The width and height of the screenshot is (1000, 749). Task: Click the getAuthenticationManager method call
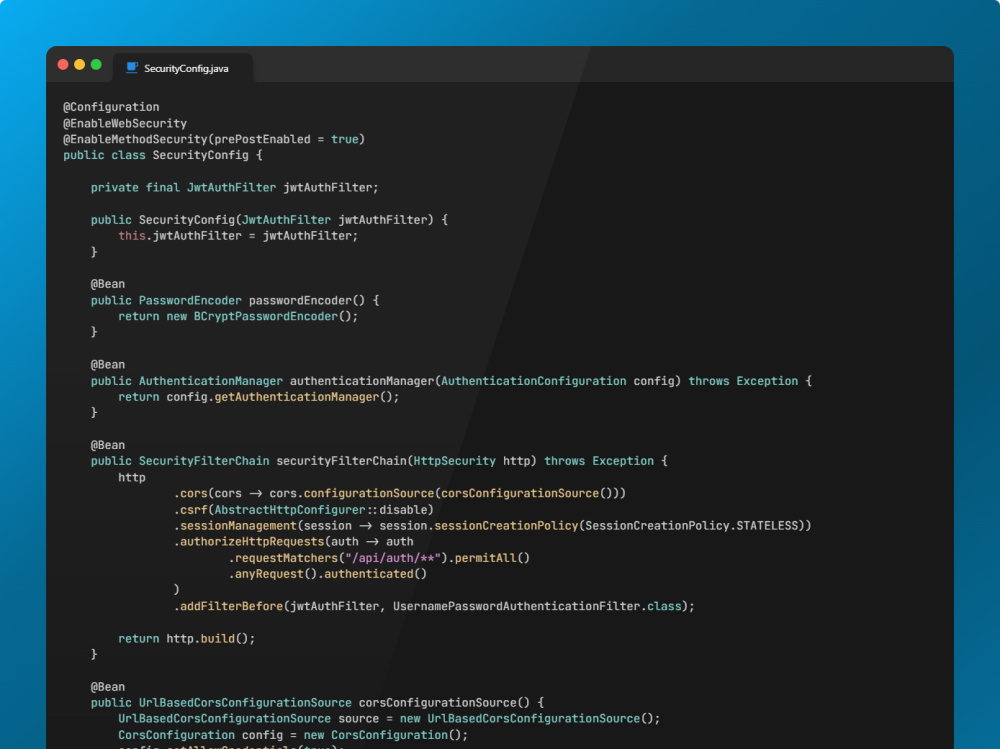297,397
